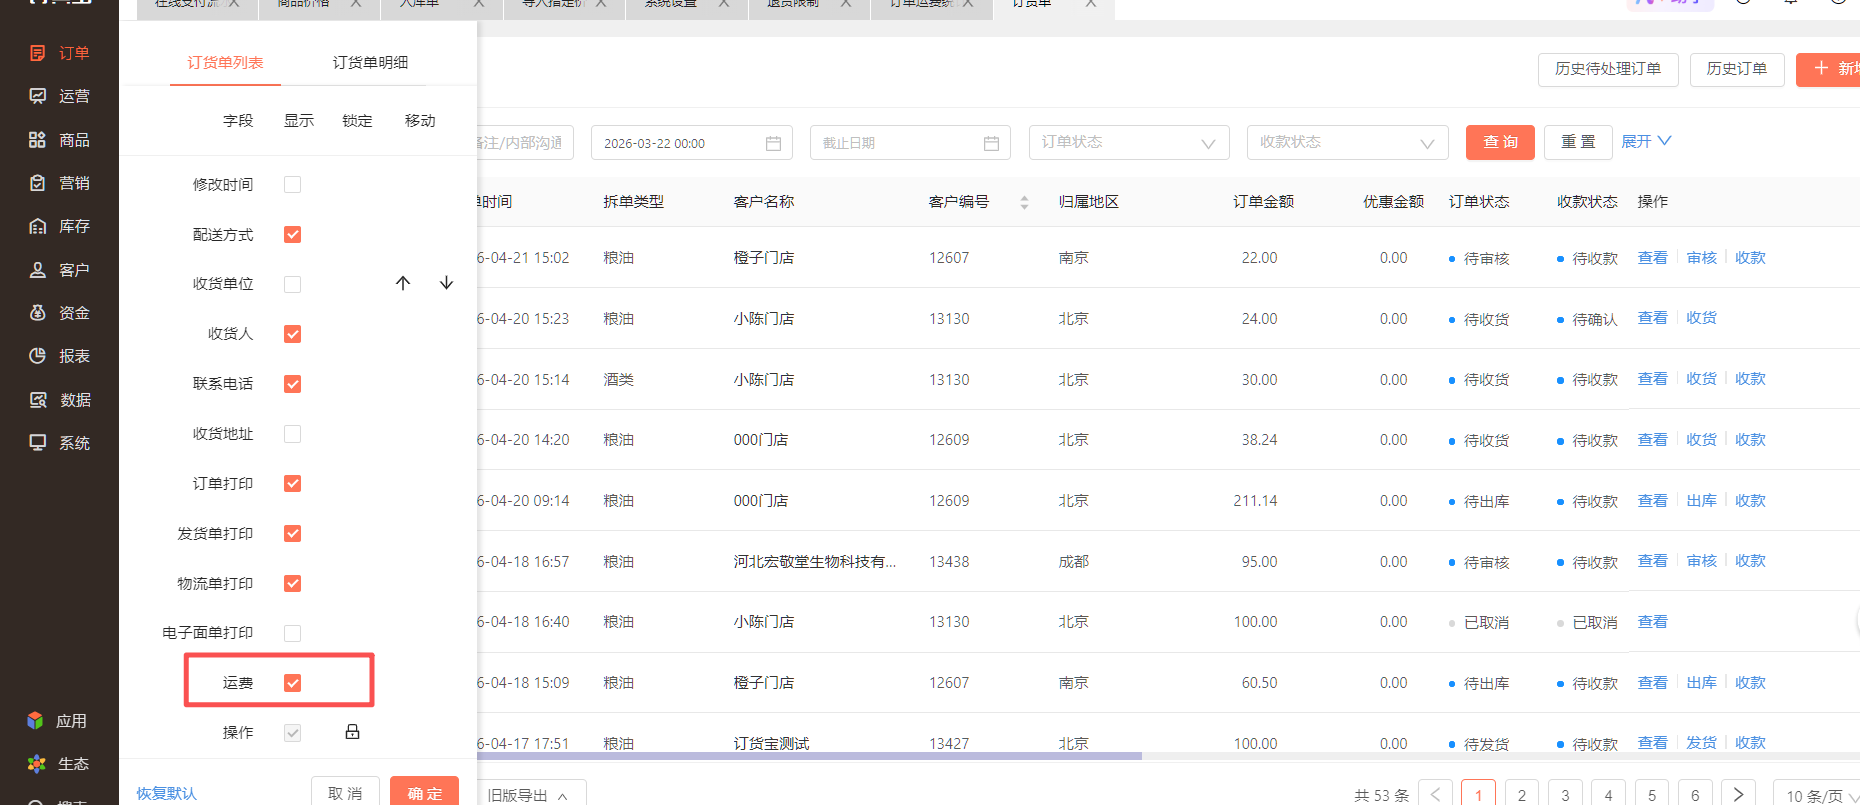Open the 应用 cube icon
Screen dimensions: 1860x805
tap(36, 721)
